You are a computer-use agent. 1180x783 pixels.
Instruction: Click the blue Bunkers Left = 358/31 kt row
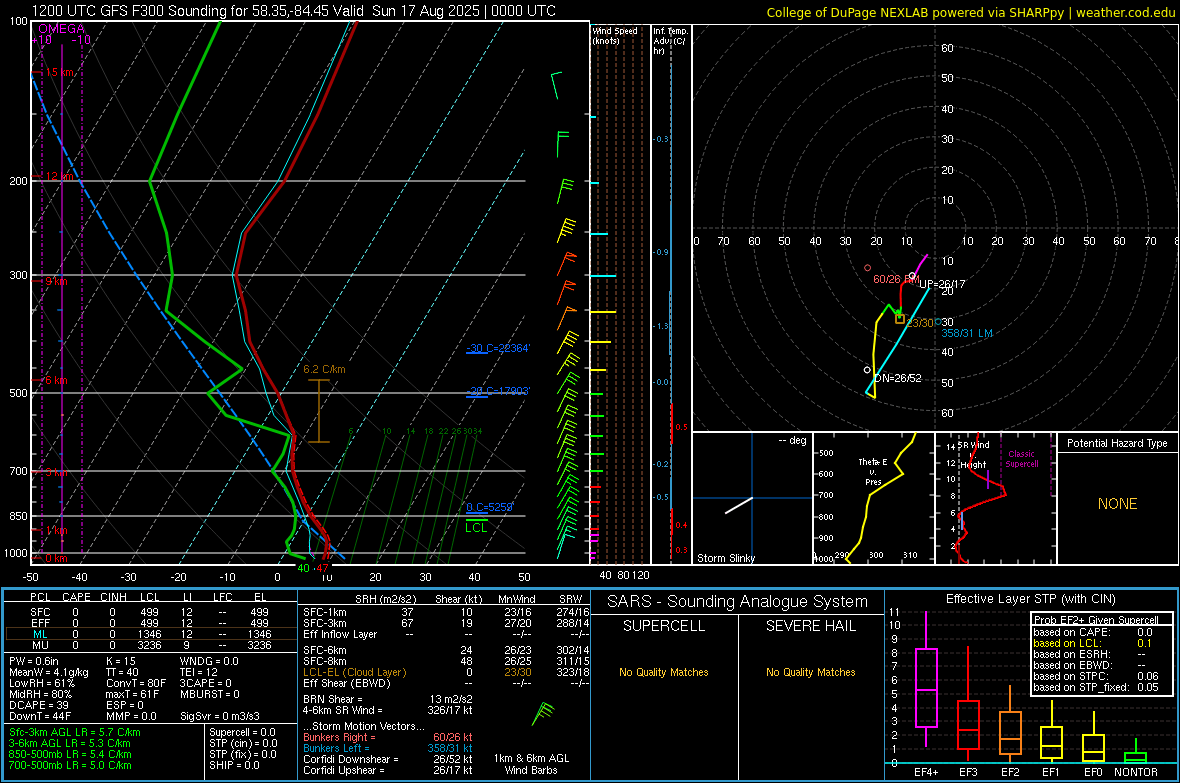pyautogui.click(x=388, y=748)
